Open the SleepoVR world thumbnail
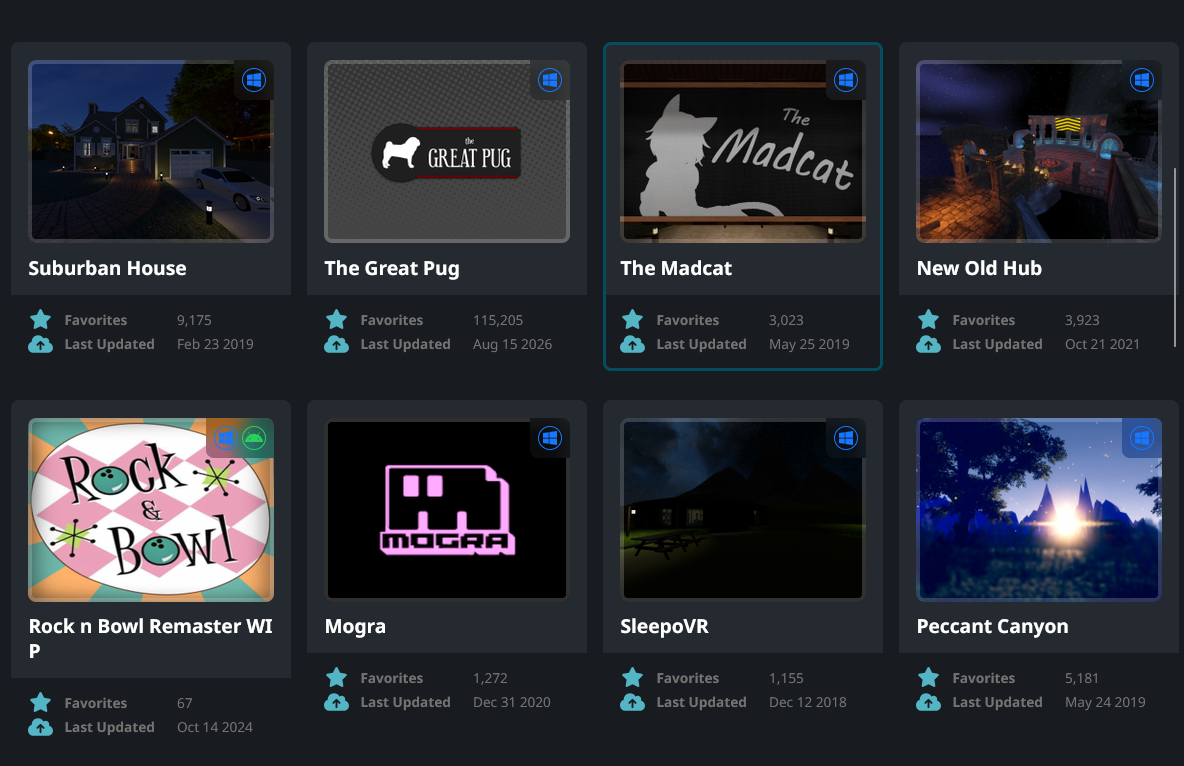 743,510
